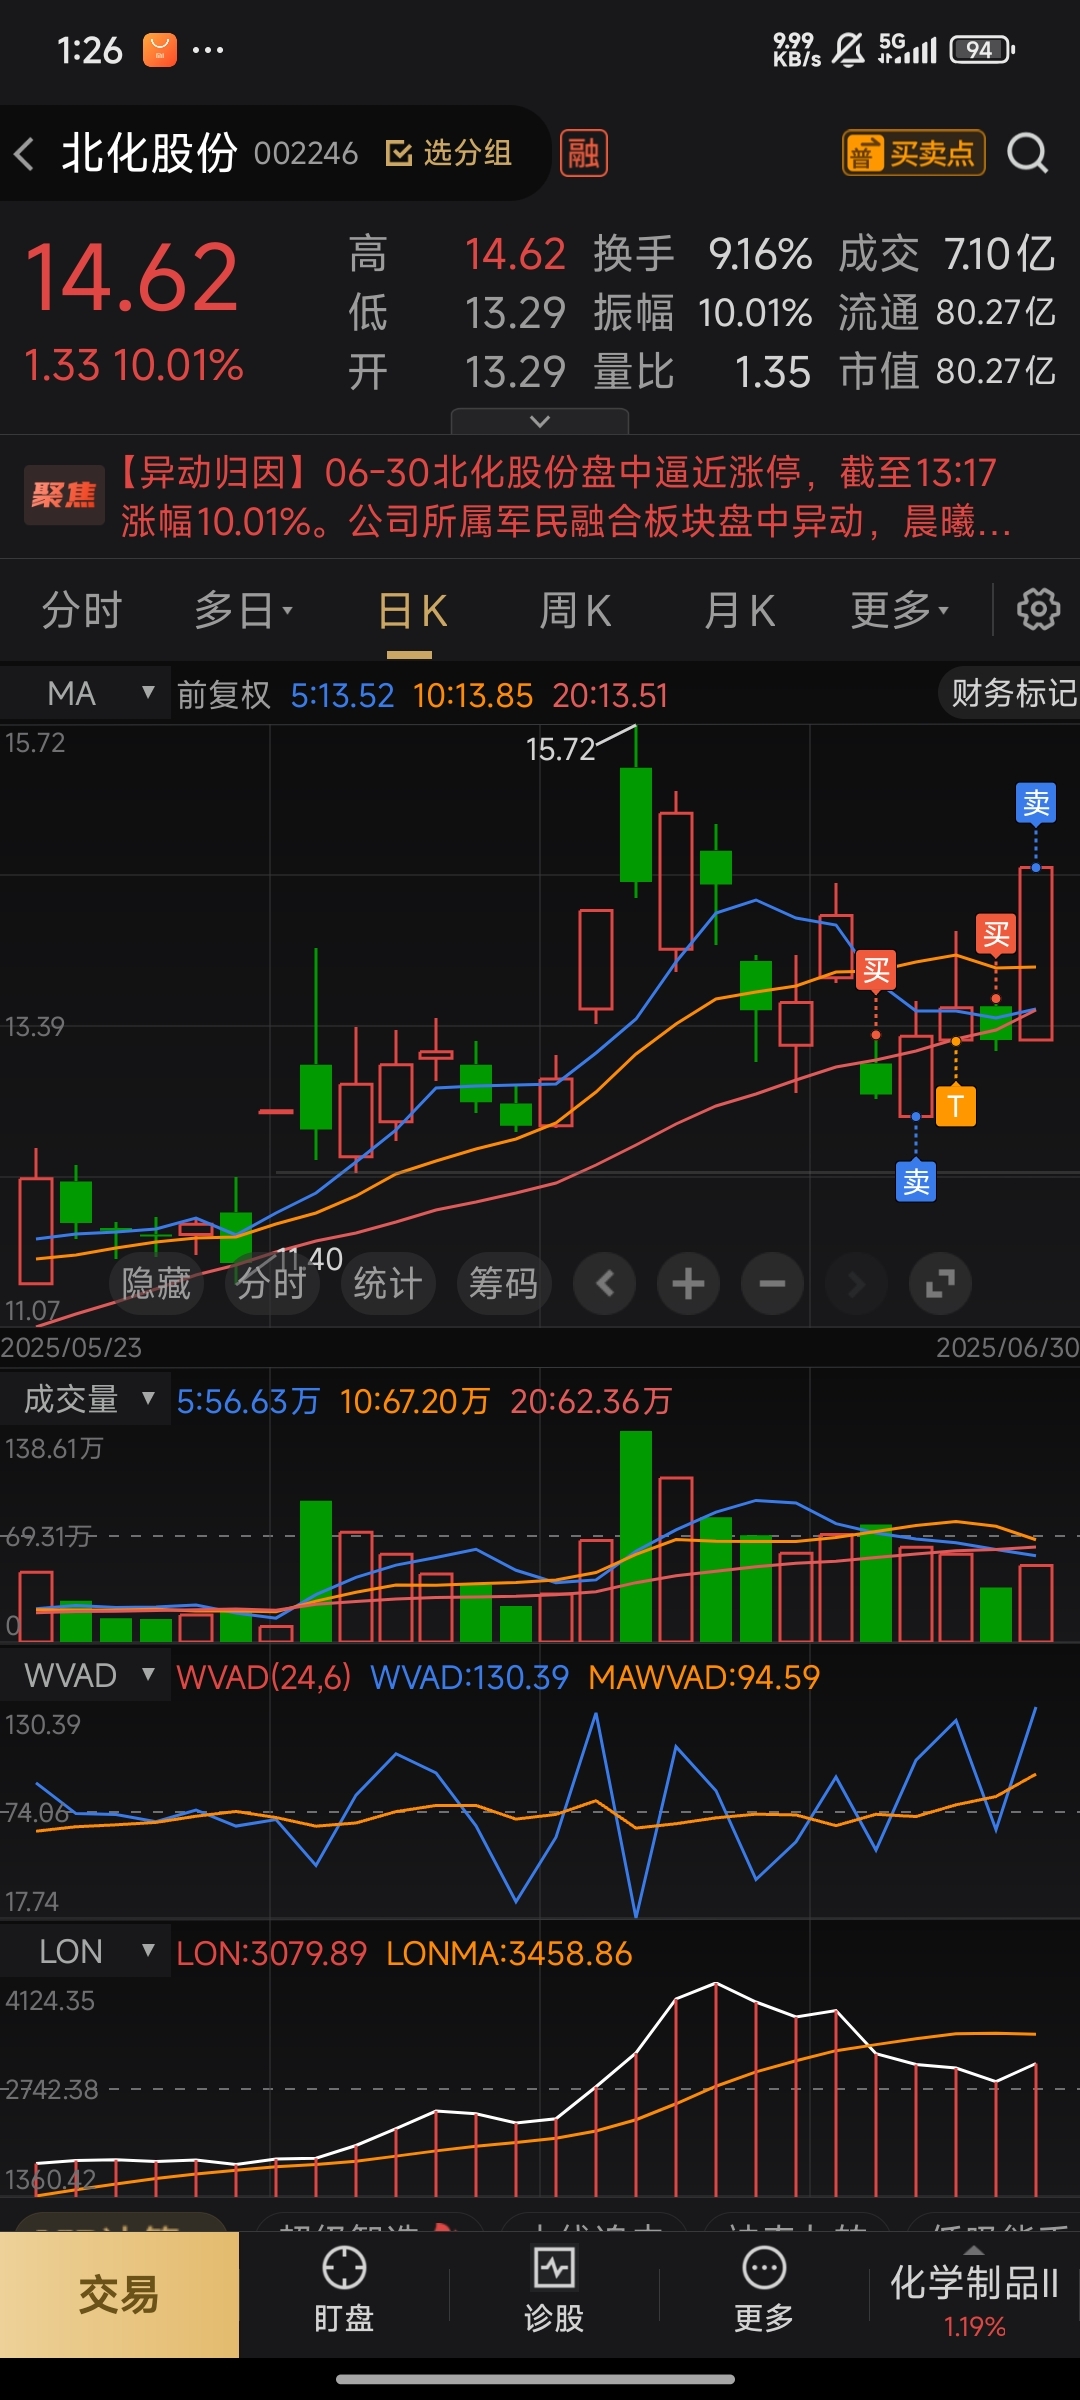Tap the battery indicator showing 94

pyautogui.click(x=982, y=49)
